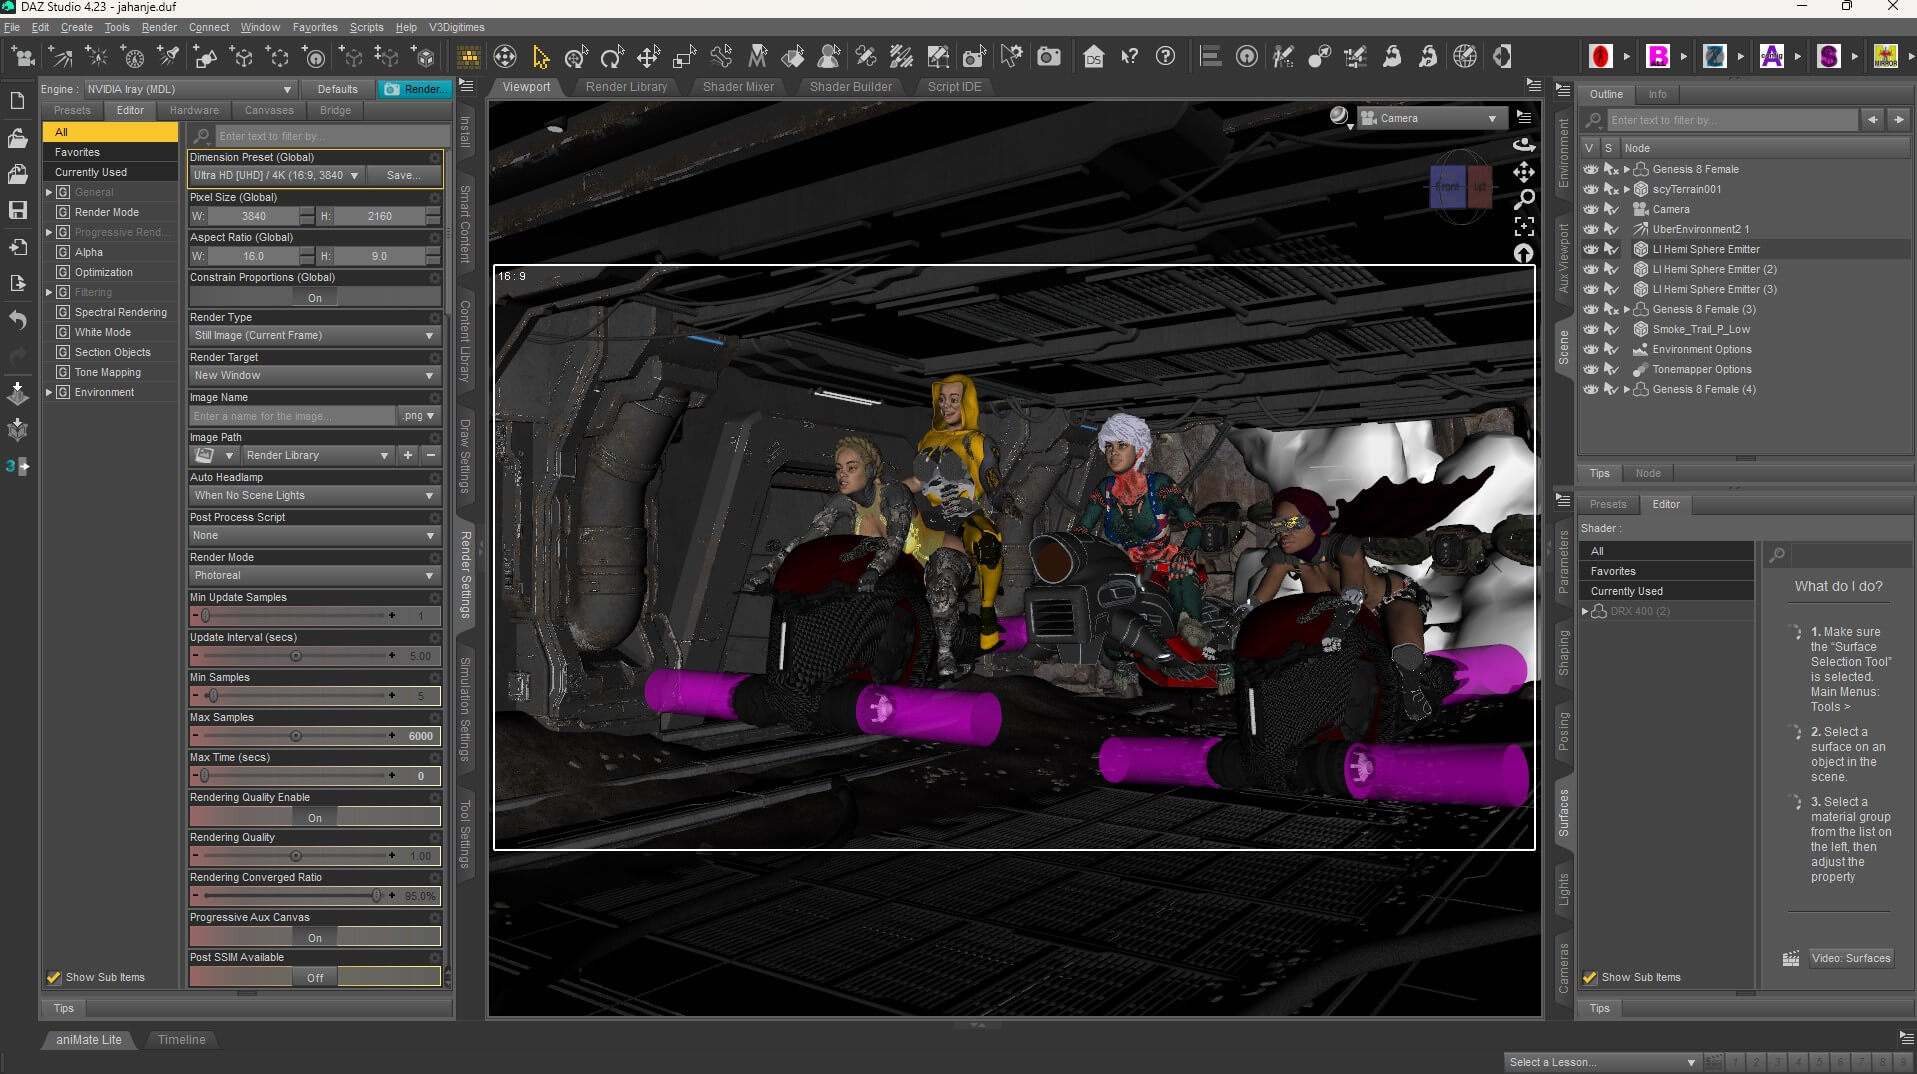Select the Rotate tool in toolbar

[x=612, y=57]
